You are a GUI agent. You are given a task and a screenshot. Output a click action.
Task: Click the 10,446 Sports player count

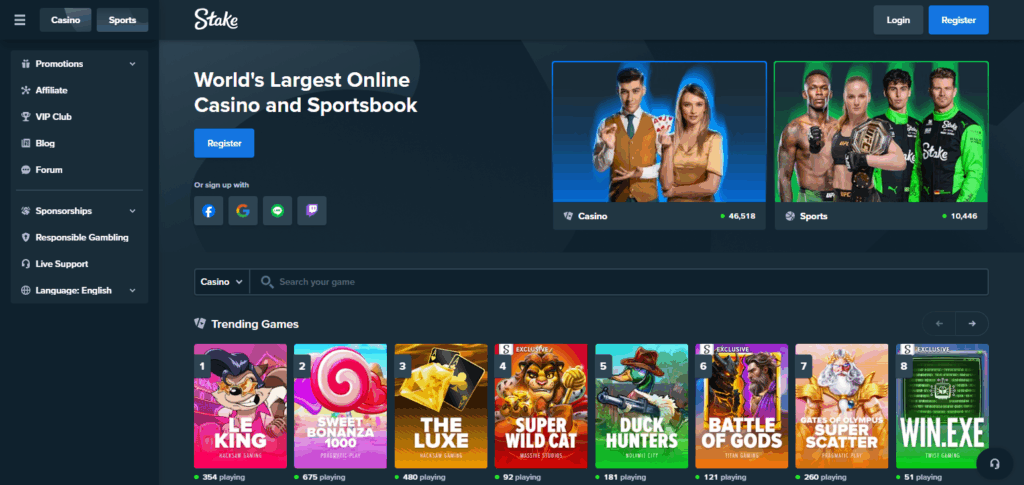(x=964, y=216)
